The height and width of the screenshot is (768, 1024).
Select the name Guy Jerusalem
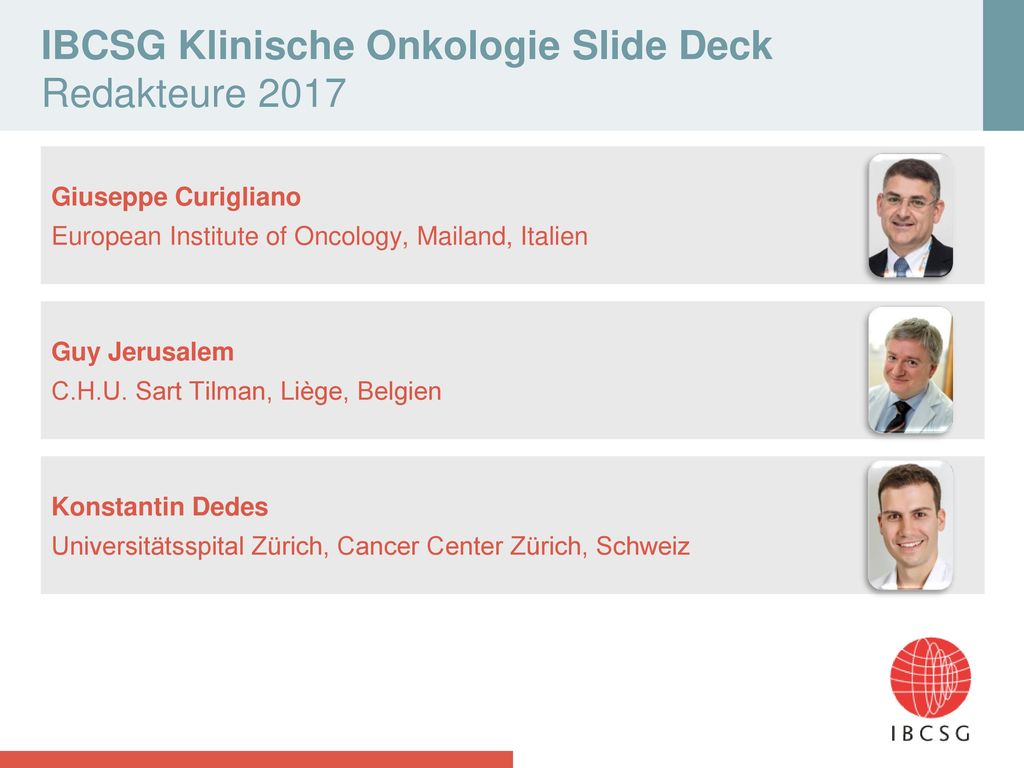tap(142, 352)
